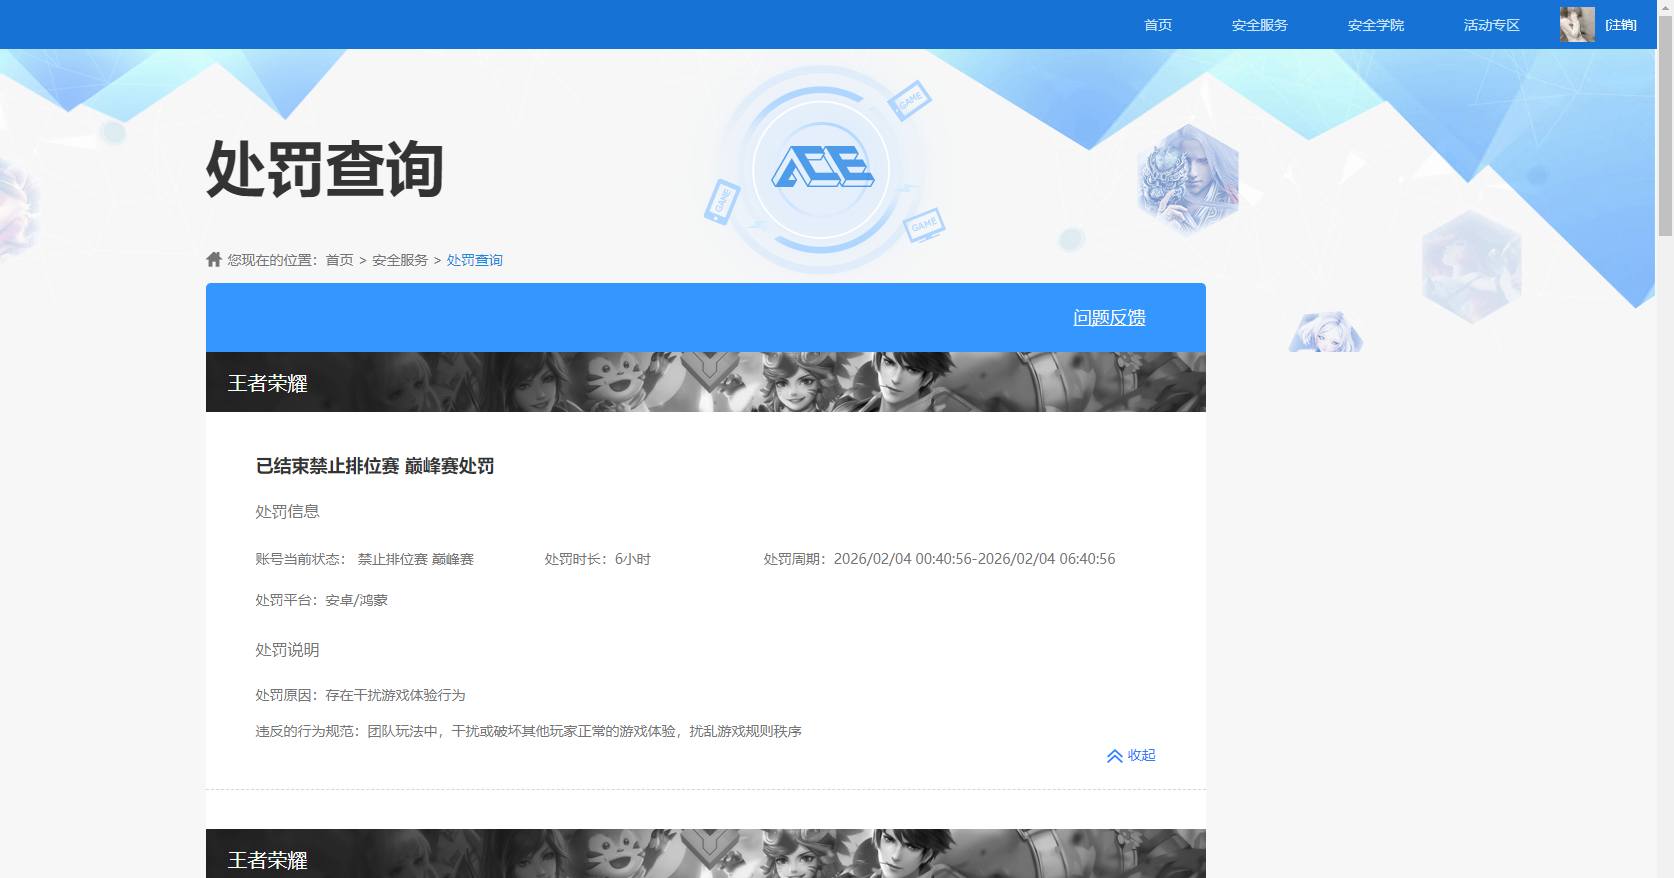Open the 活动专区 navigation item
1674x878 pixels.
click(x=1492, y=25)
